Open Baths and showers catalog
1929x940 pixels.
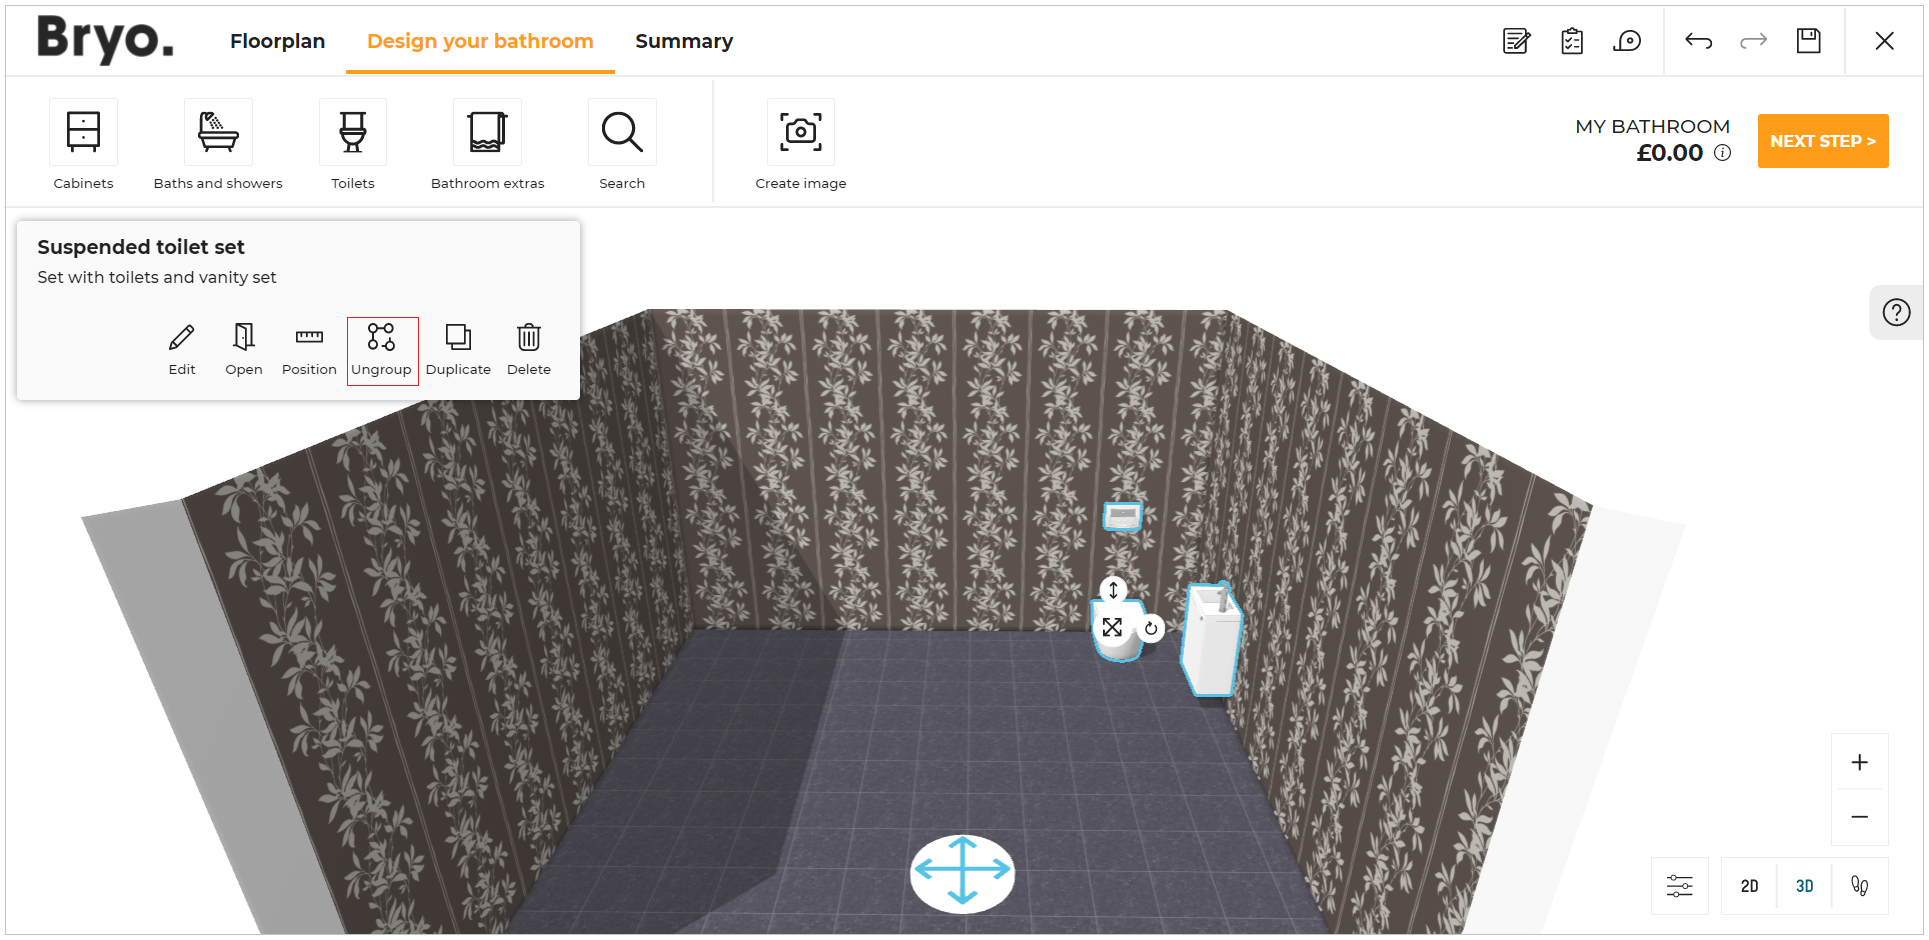coord(218,133)
